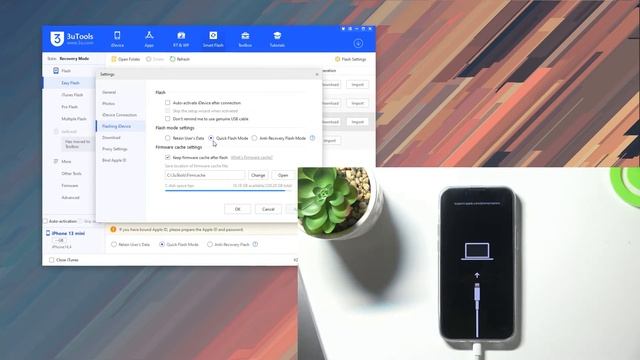Image resolution: width=640 pixels, height=360 pixels.
Task: Open Flash Settings in the toolbar
Action: 350,59
